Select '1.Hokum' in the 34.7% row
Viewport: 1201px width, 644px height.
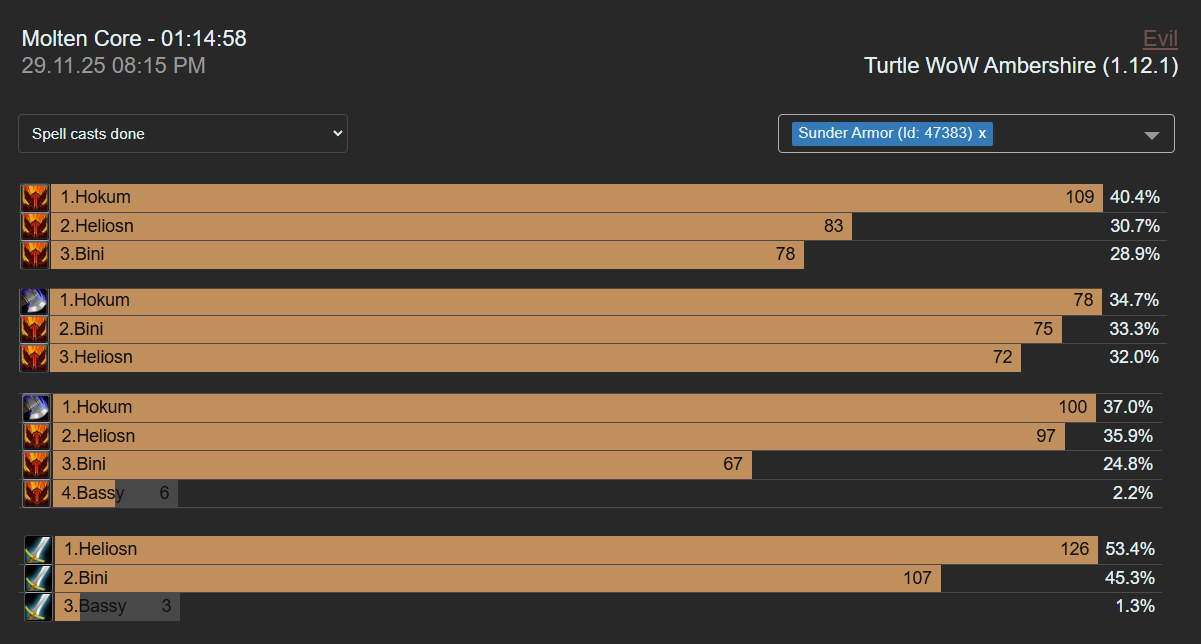click(x=94, y=301)
